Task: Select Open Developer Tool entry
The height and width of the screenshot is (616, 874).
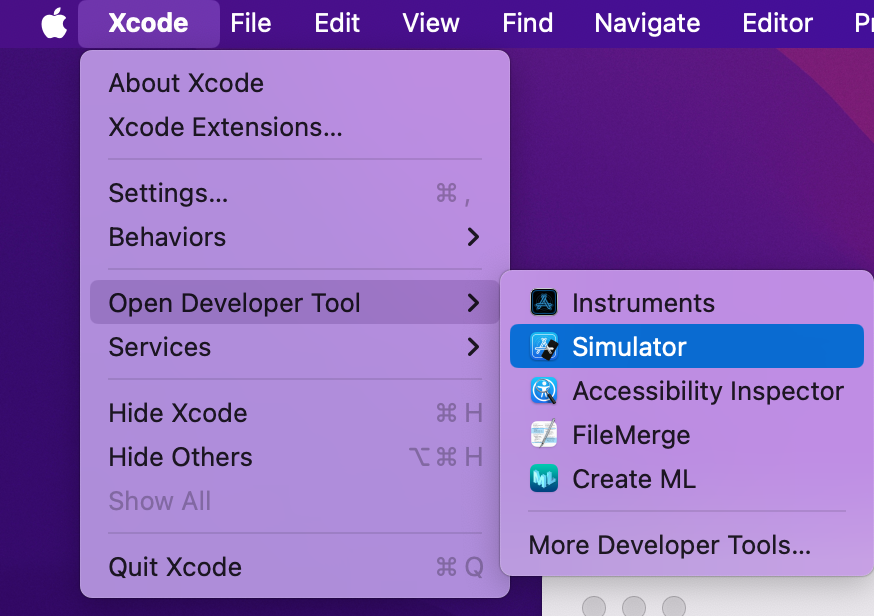Action: pos(295,303)
